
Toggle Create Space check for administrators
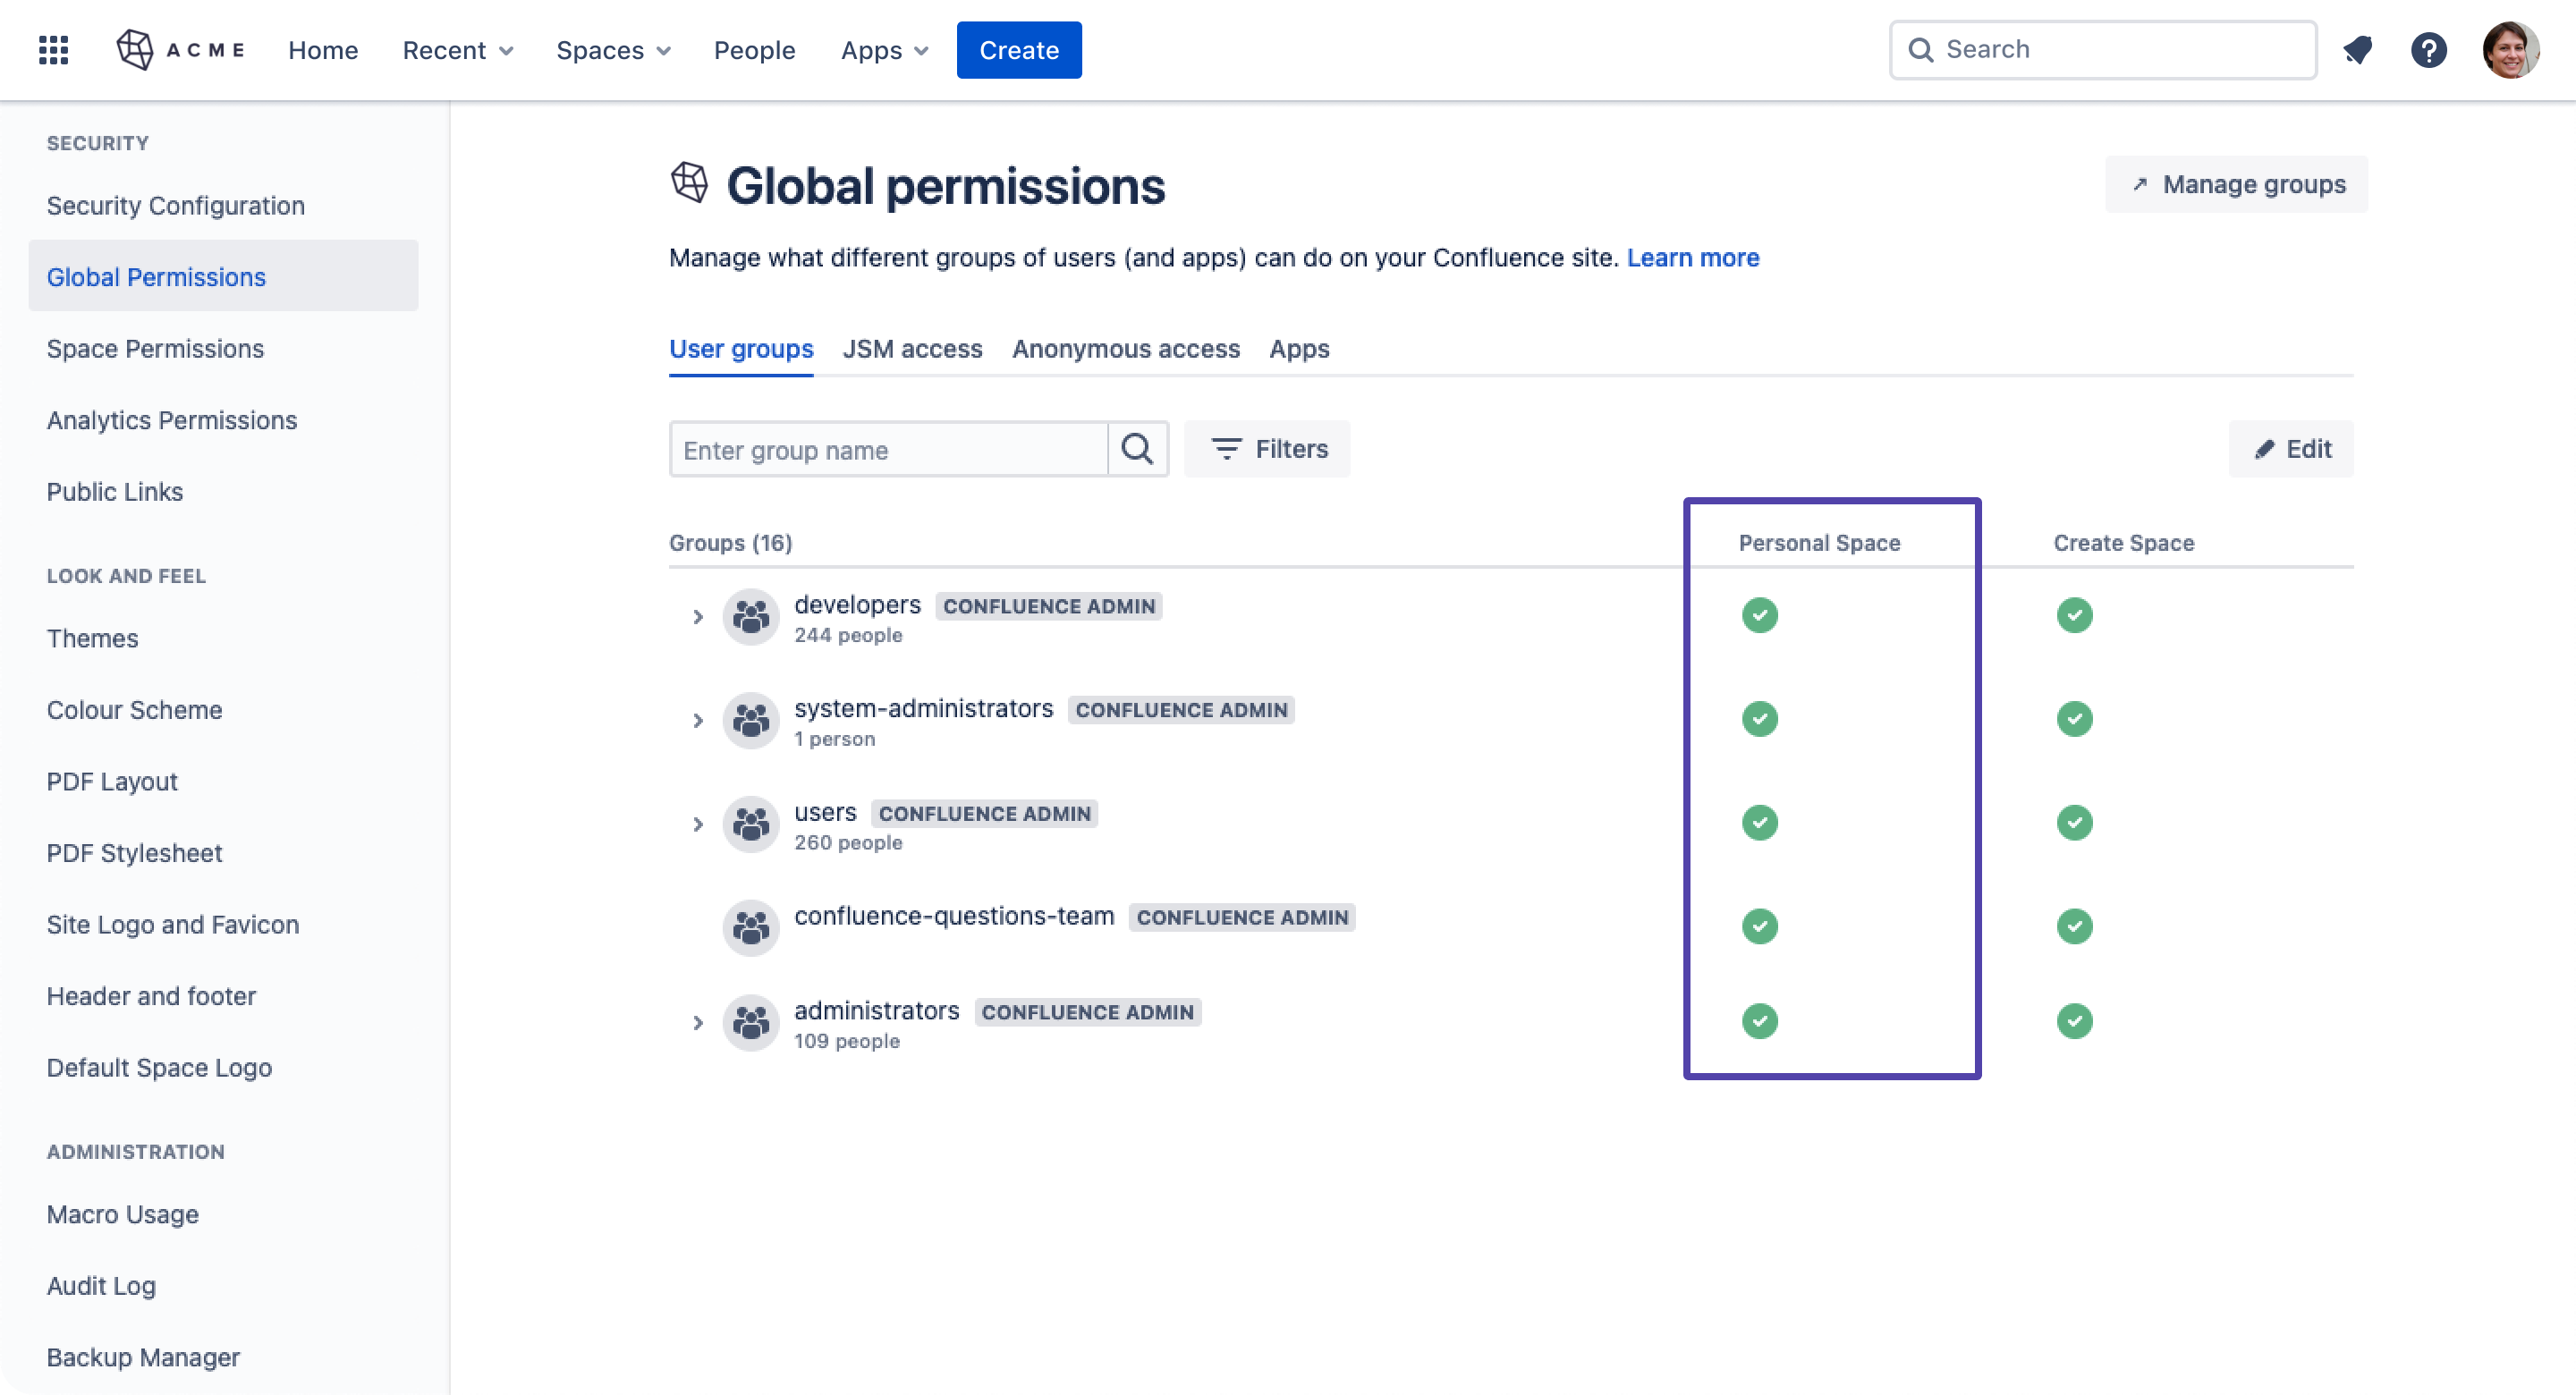click(x=2074, y=1021)
